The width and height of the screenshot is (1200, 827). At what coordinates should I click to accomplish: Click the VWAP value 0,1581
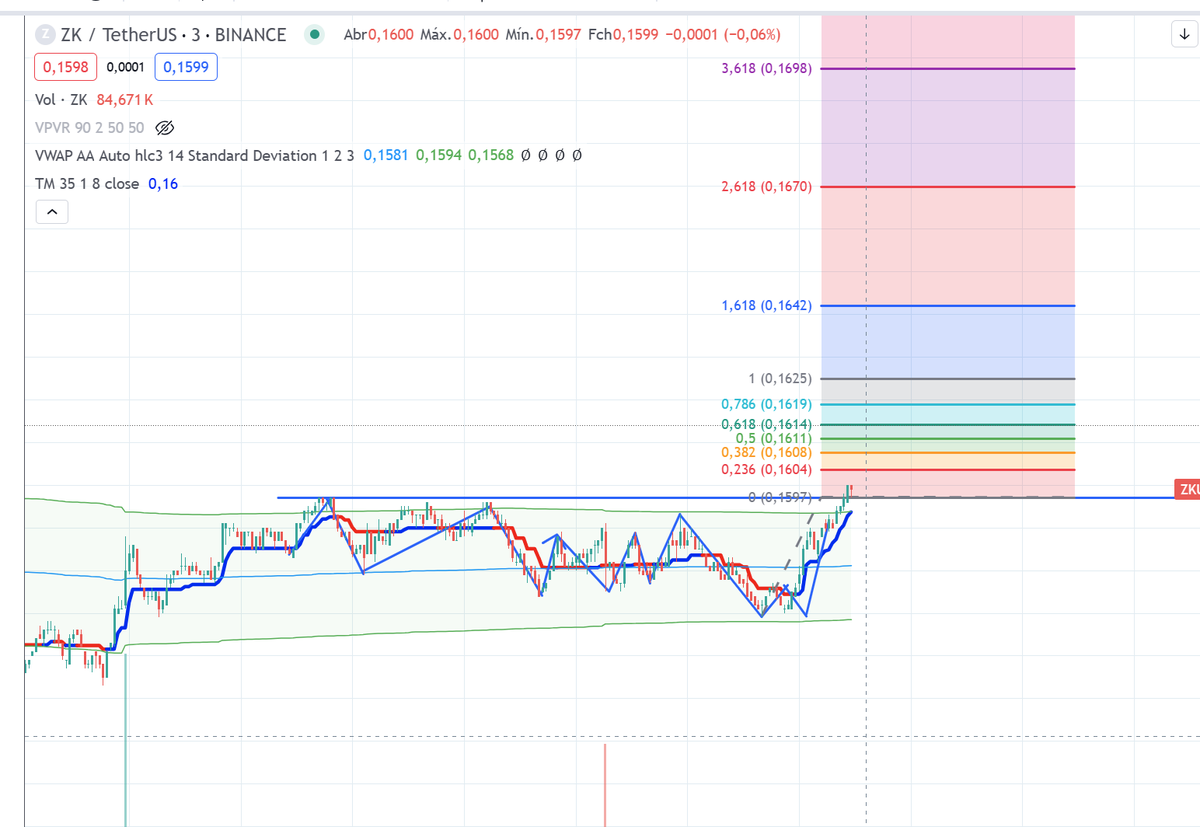coord(386,156)
